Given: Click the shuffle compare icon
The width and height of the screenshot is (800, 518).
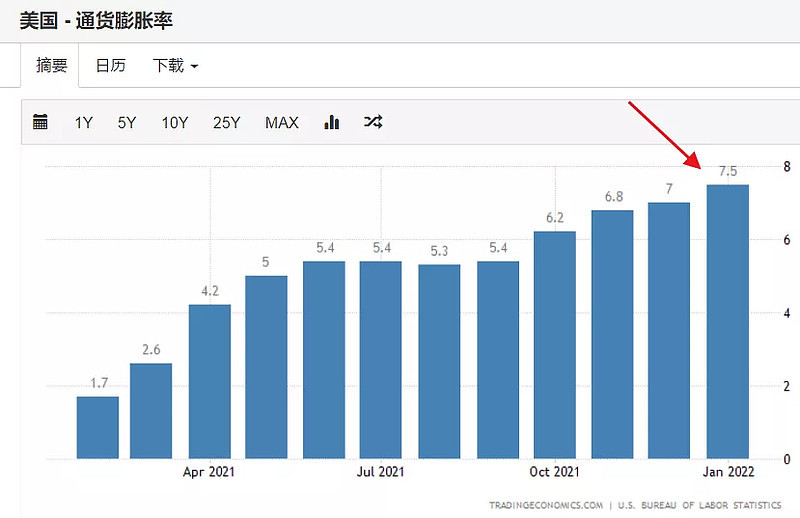Looking at the screenshot, I should tap(373, 122).
